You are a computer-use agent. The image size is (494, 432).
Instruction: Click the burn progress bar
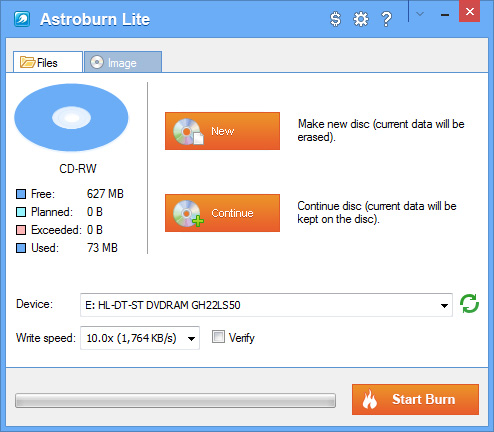pos(175,400)
